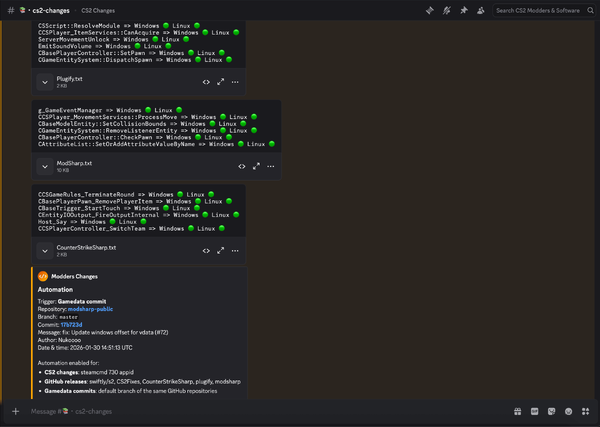Click the ModSharp.txt file name

(74, 163)
